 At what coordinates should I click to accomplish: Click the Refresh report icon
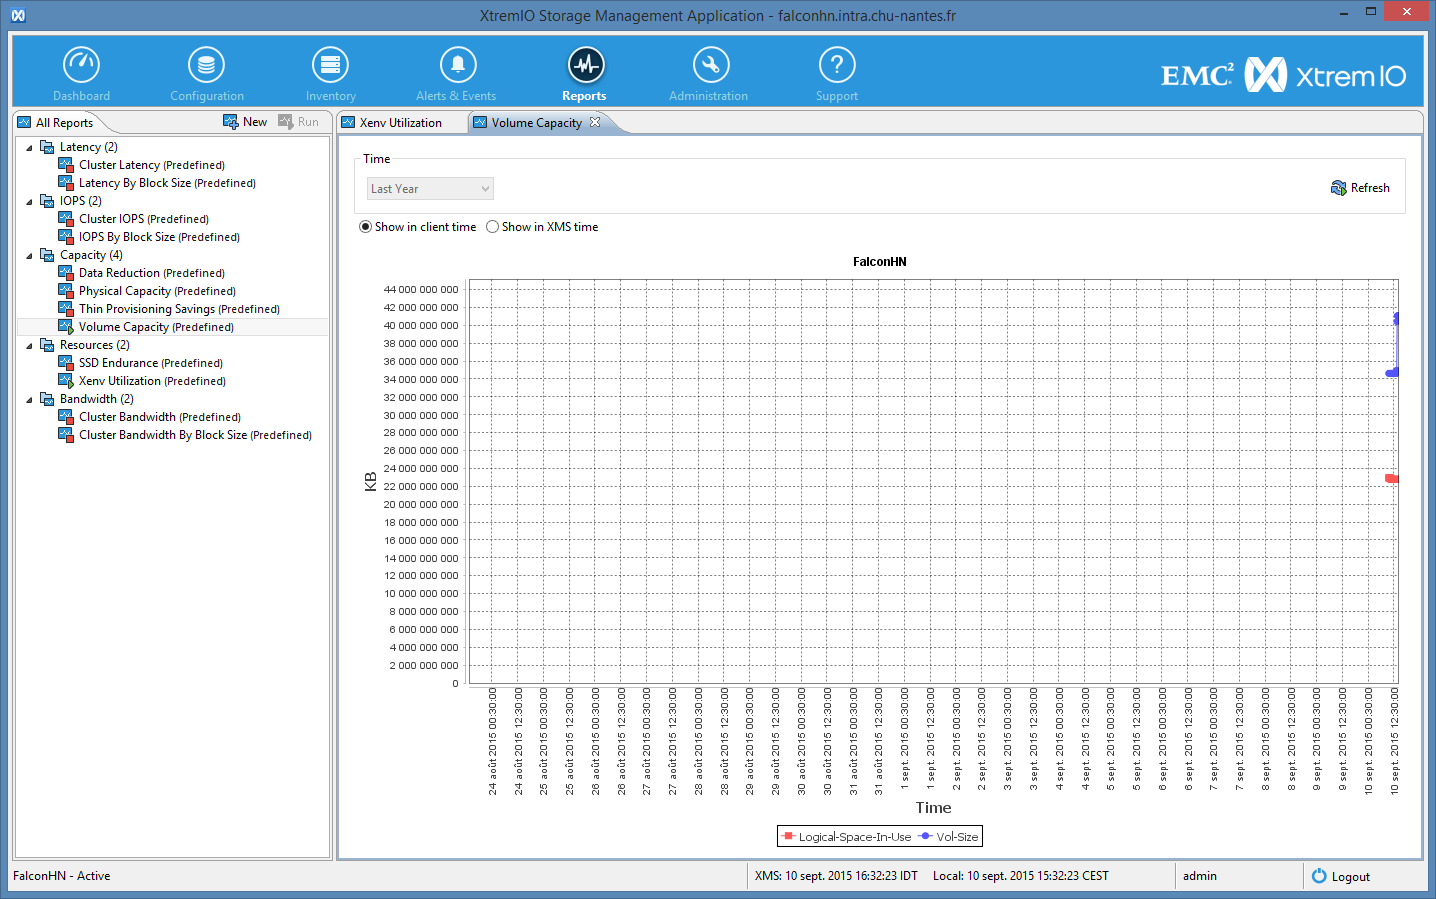coord(1339,188)
